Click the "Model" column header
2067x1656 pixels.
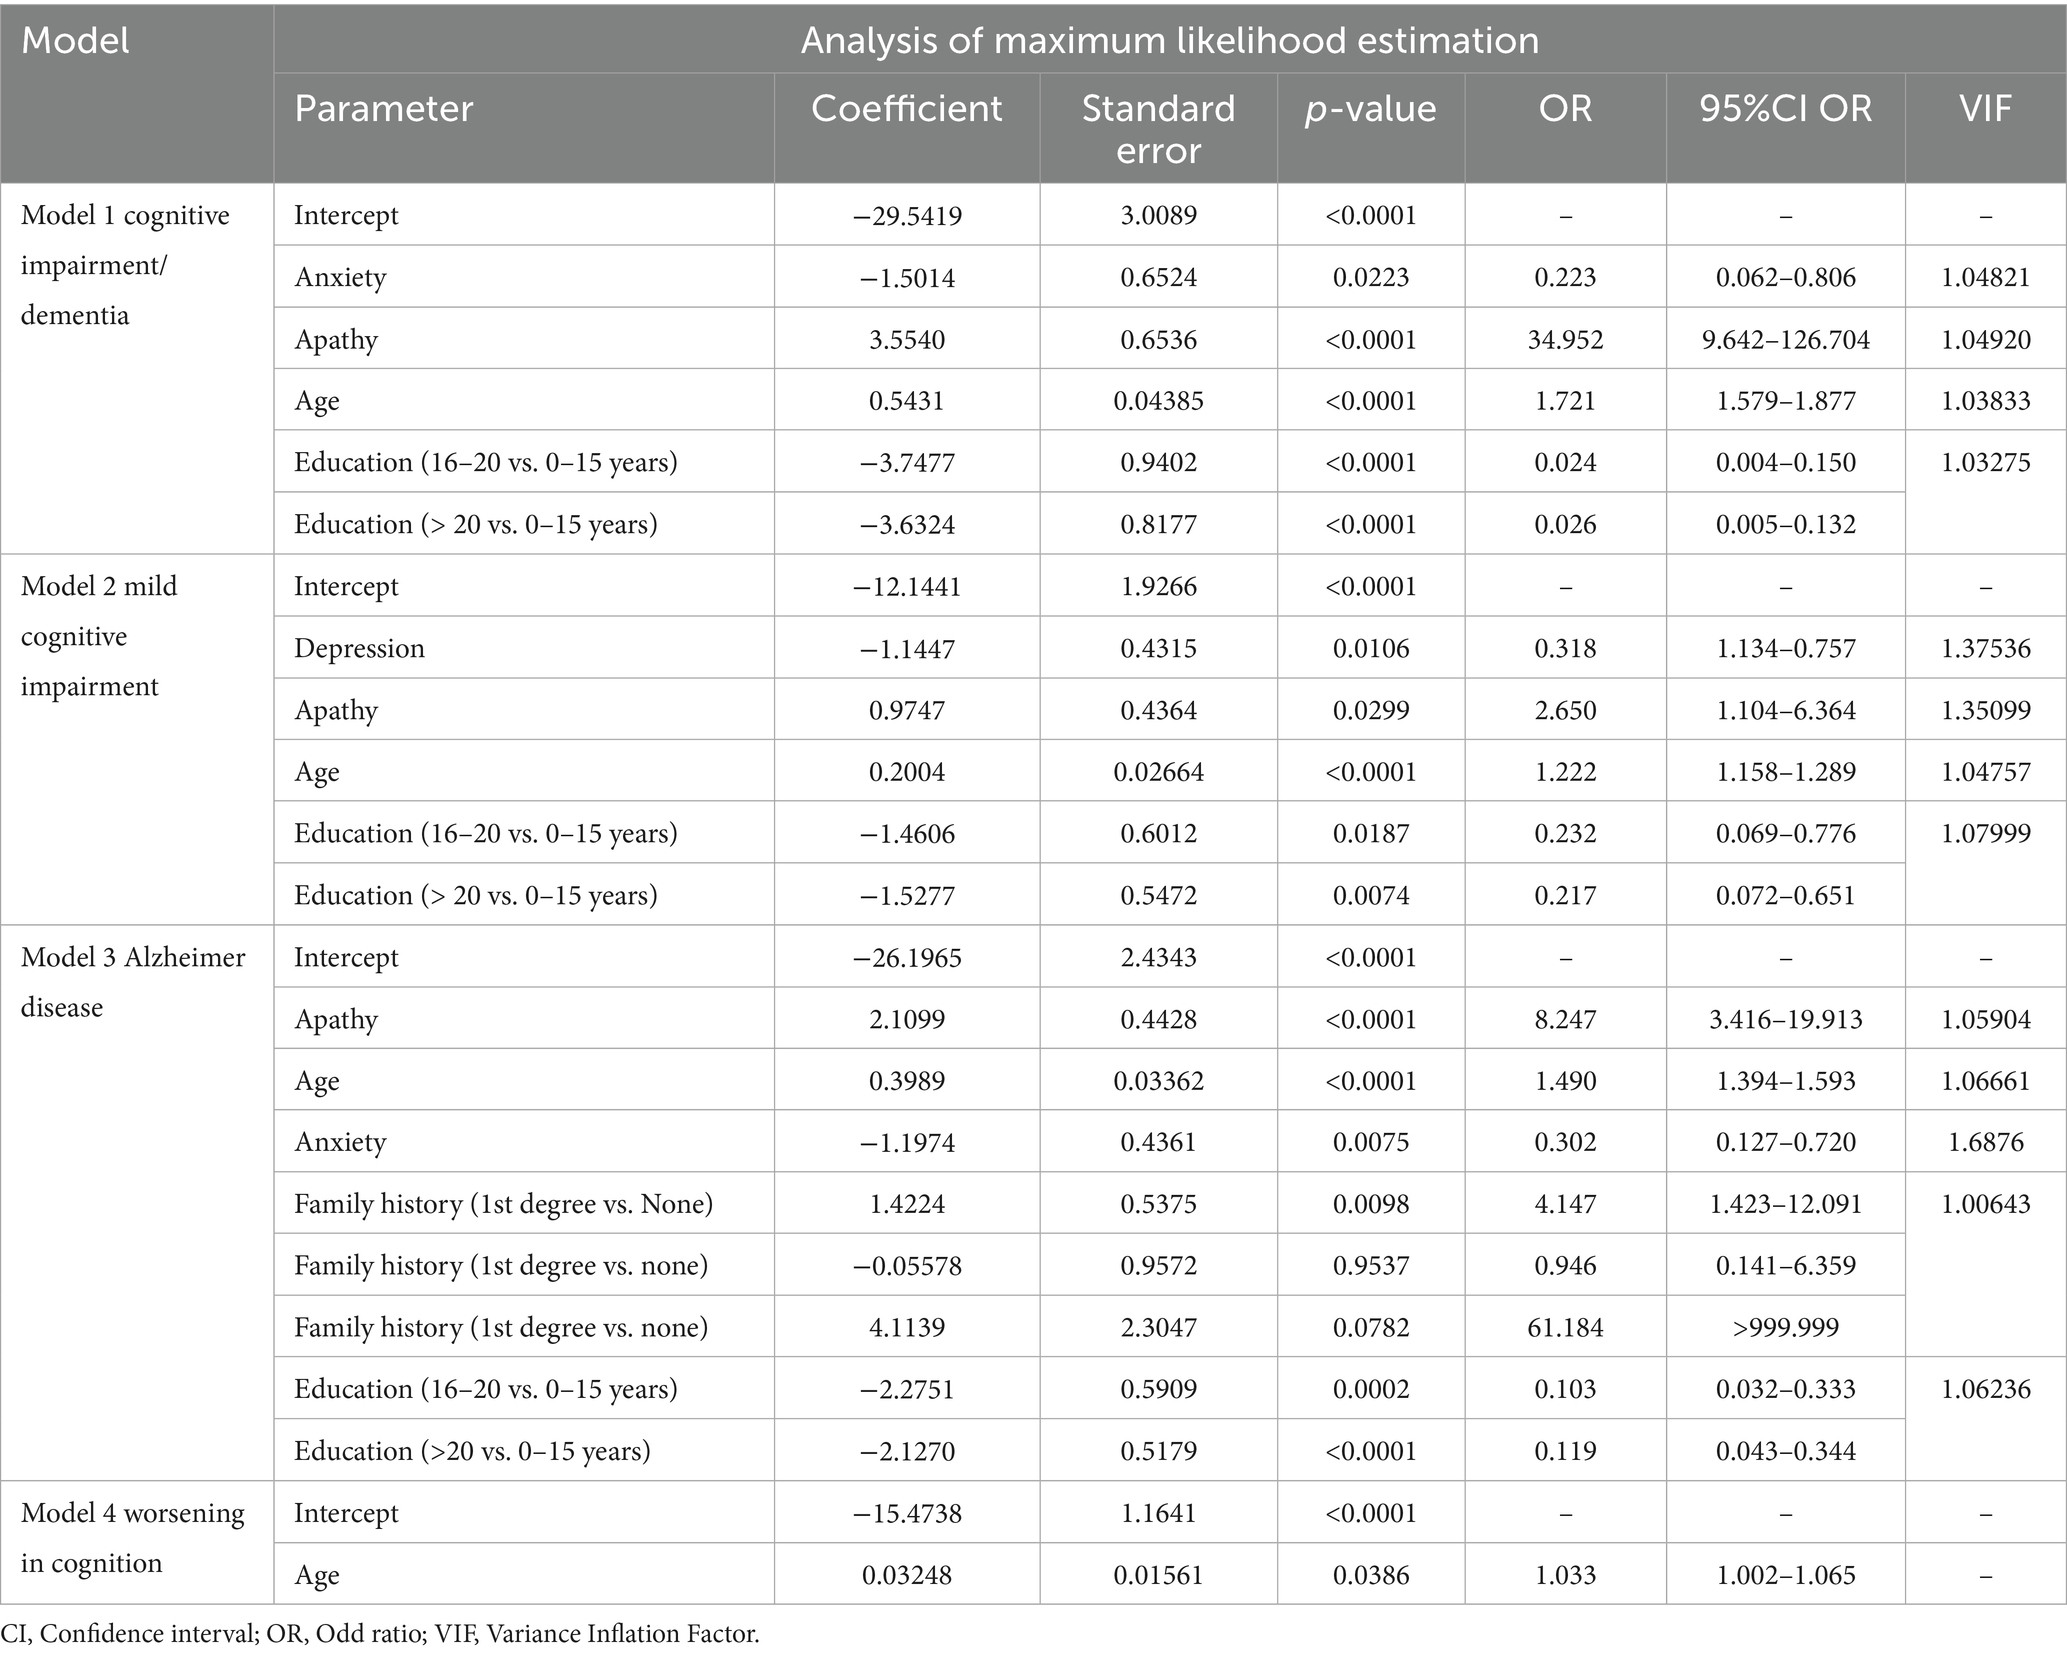[76, 41]
